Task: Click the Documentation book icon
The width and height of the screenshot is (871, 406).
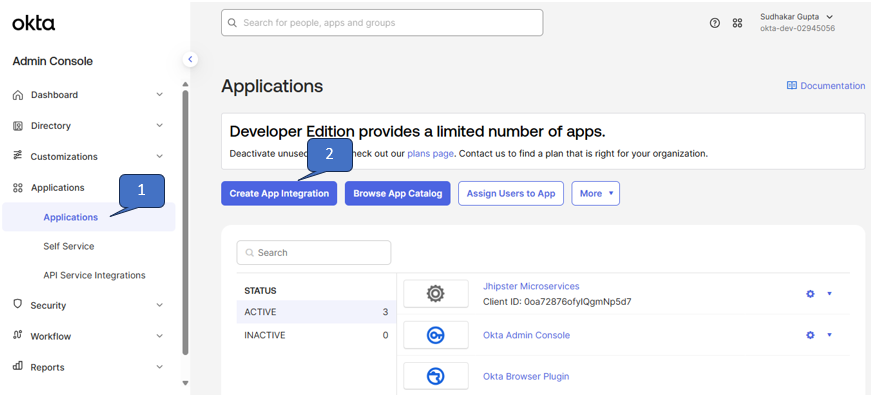Action: pyautogui.click(x=792, y=86)
